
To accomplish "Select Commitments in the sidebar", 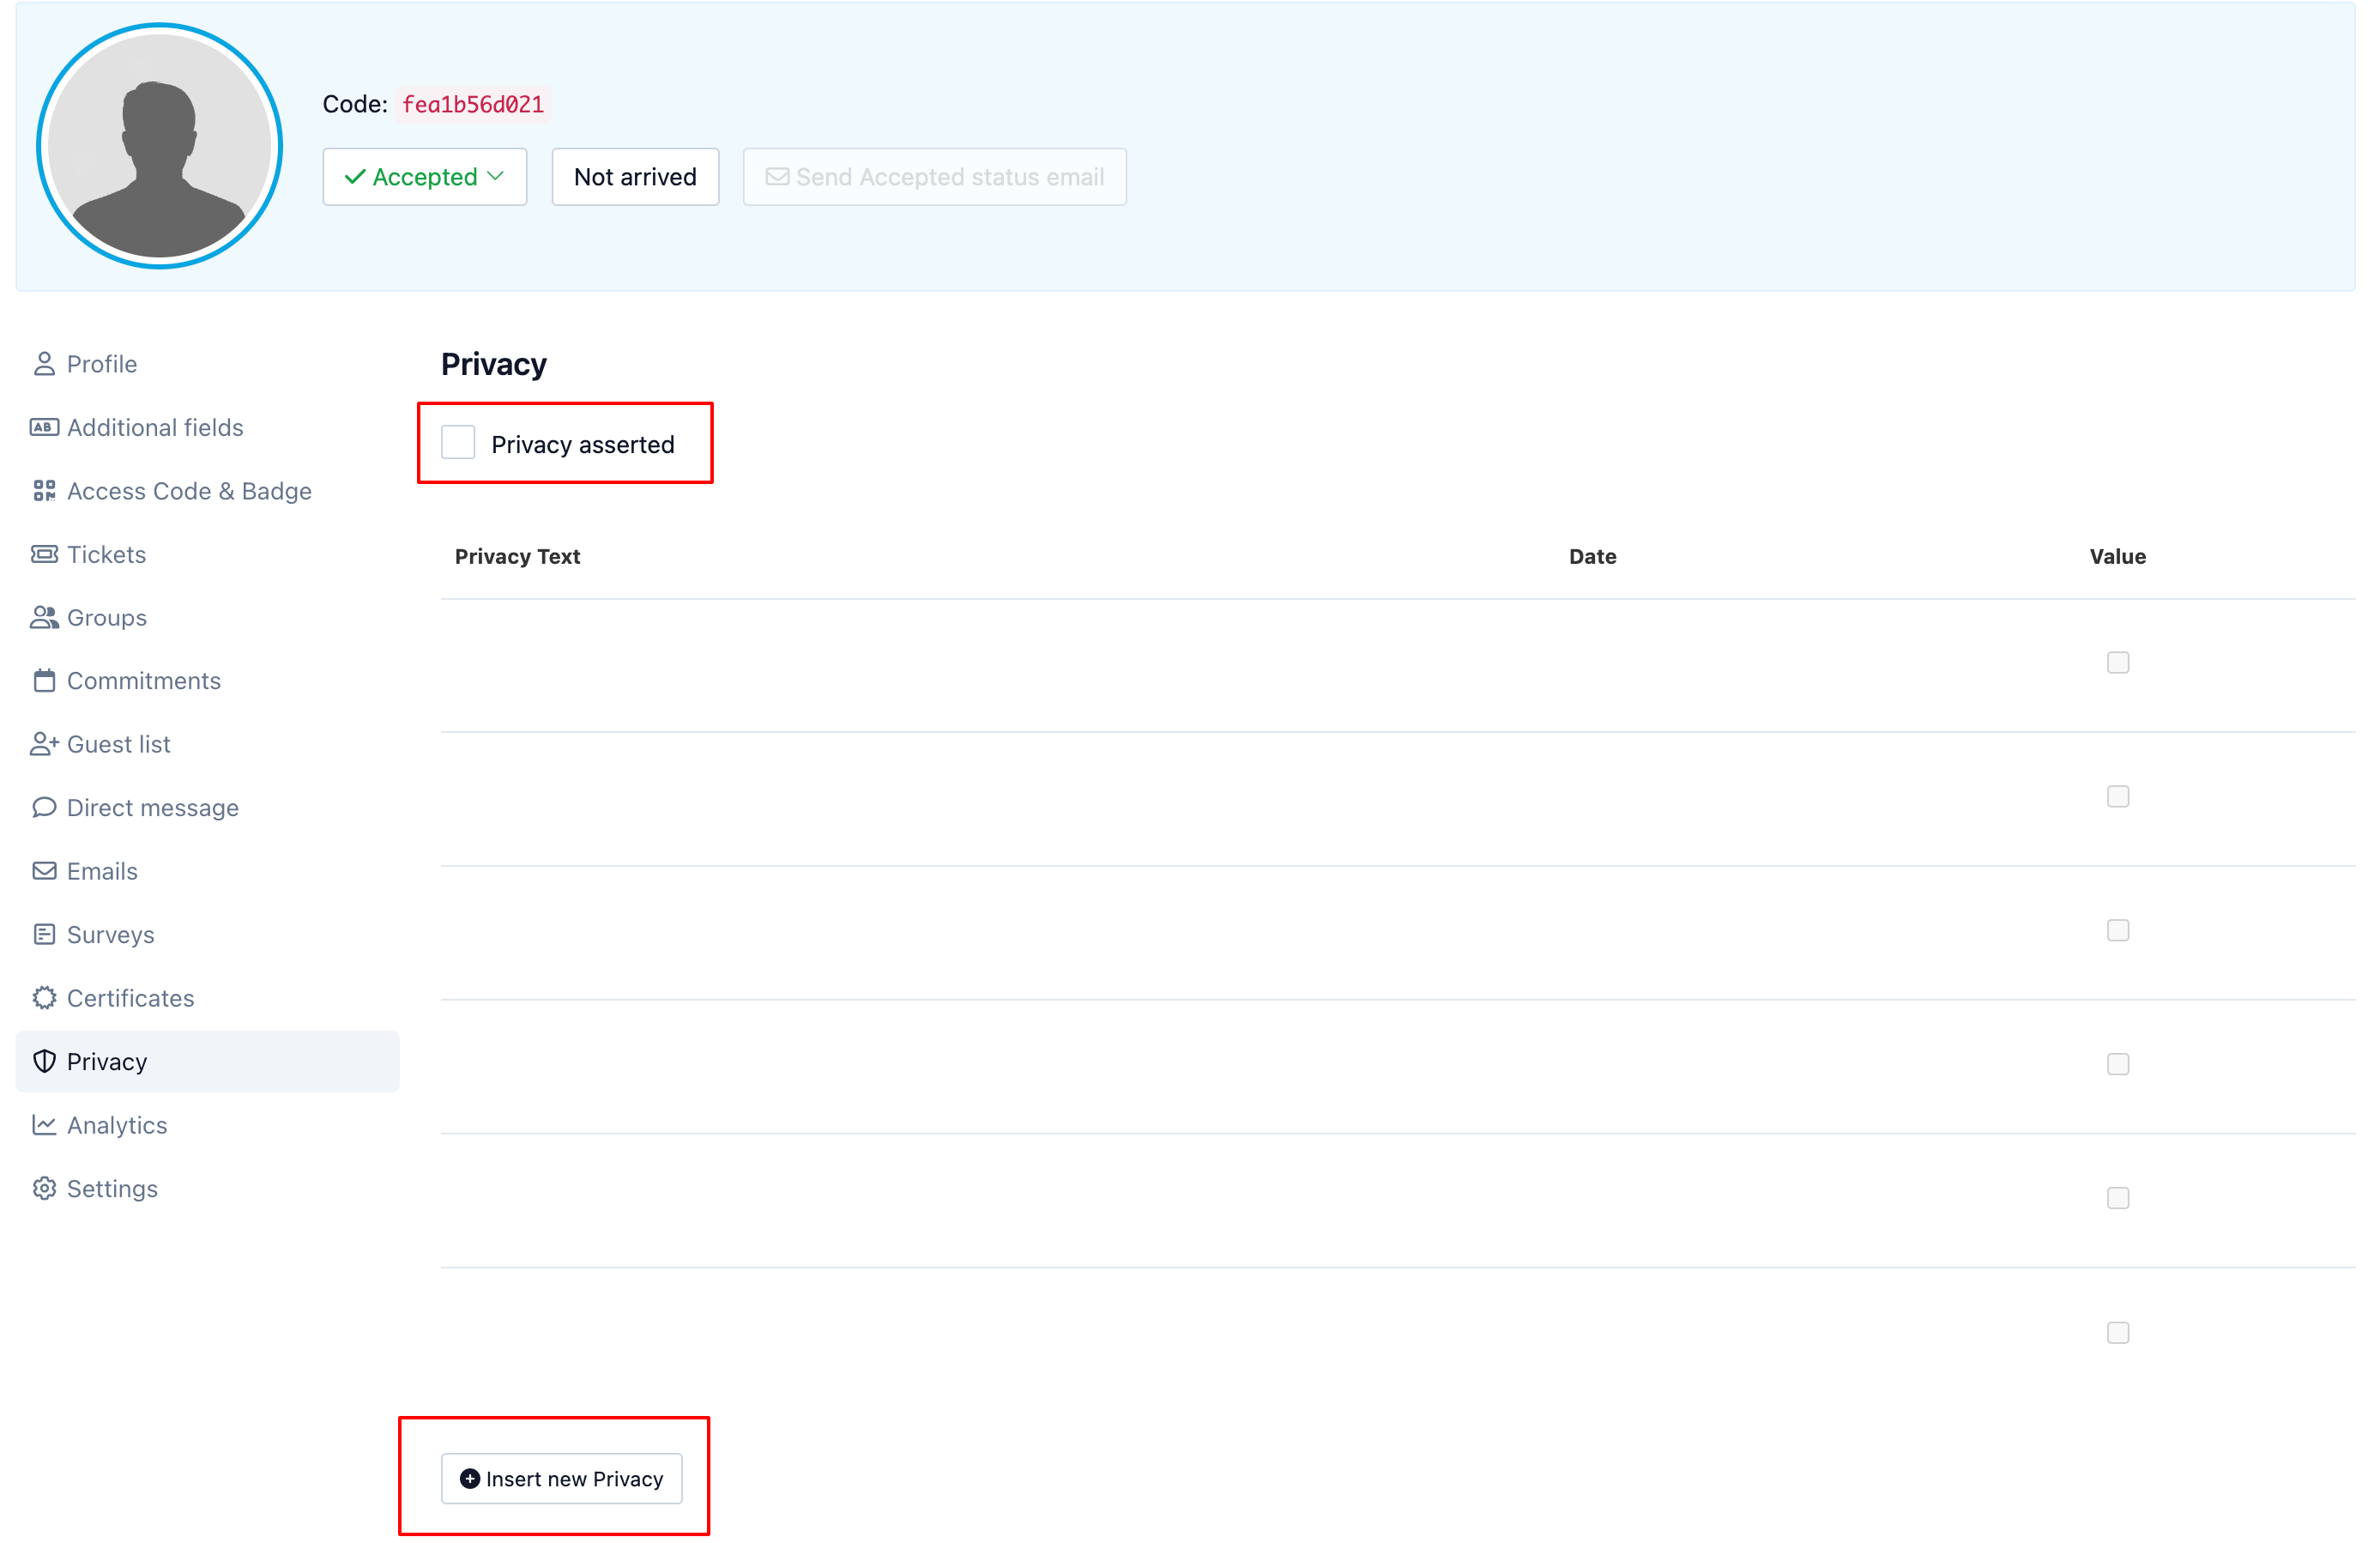I will tap(207, 681).
